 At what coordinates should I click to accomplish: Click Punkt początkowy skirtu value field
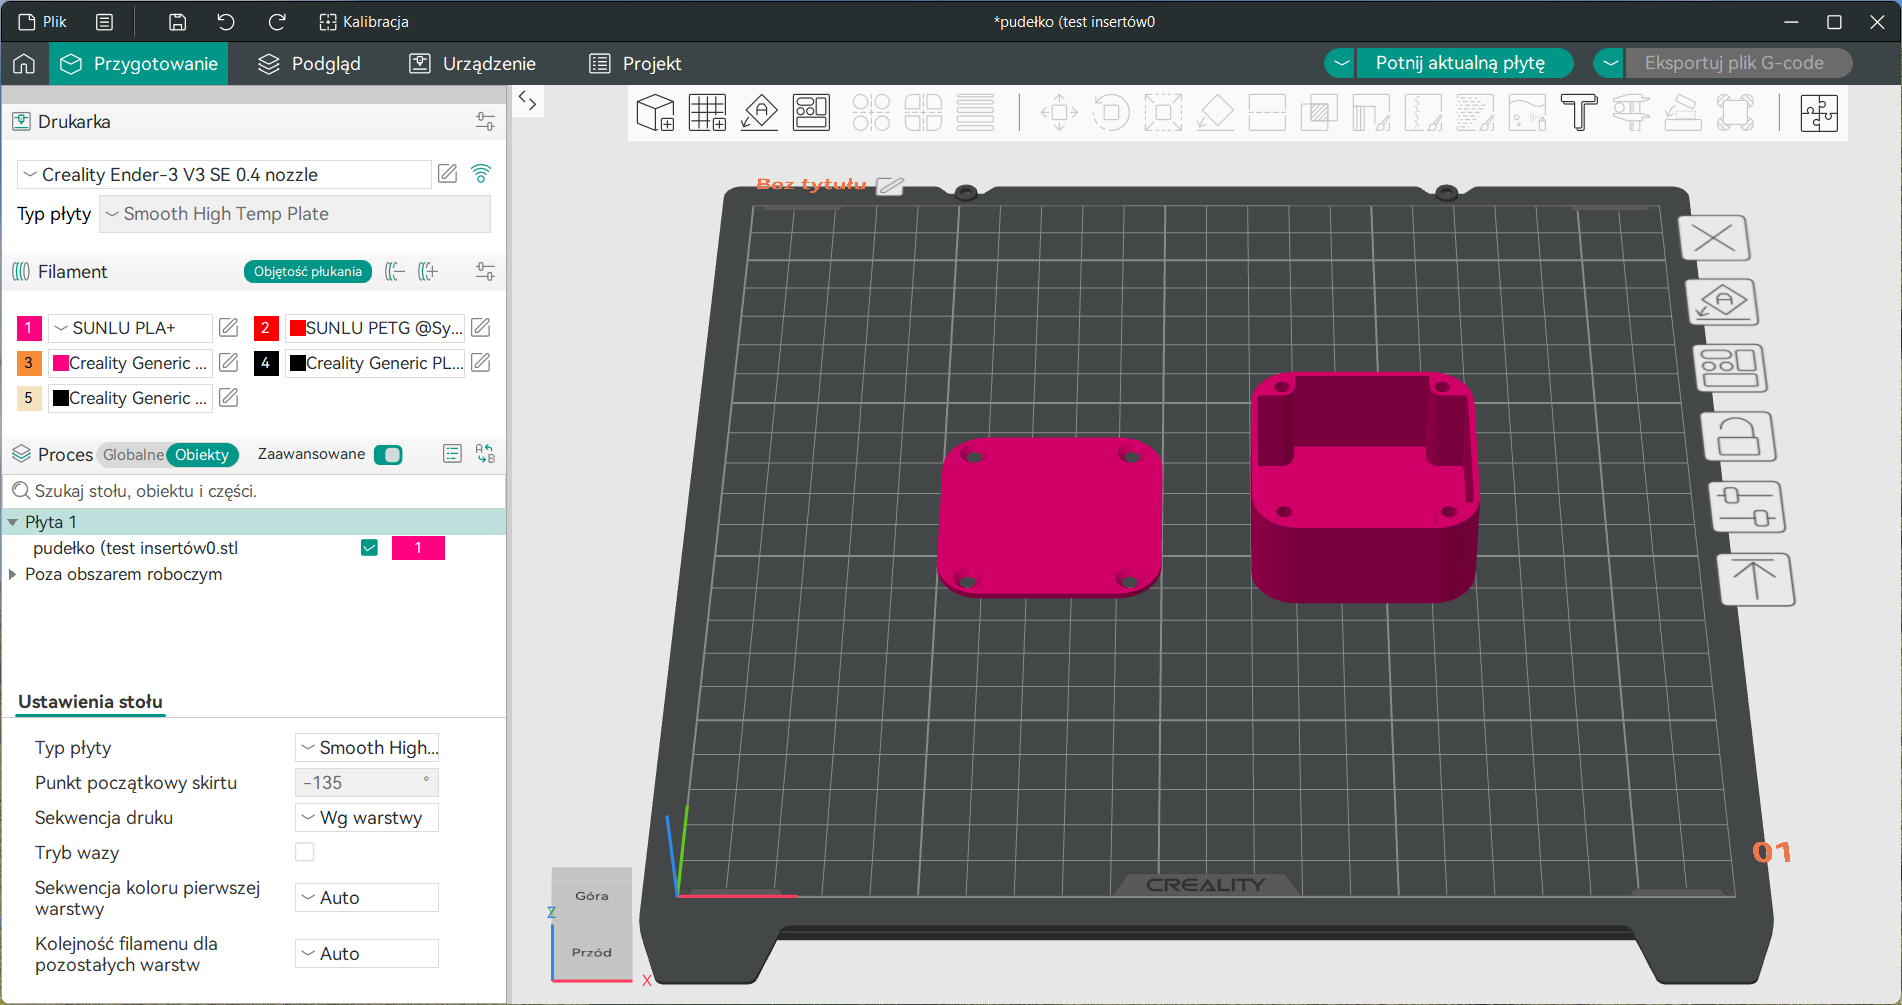point(367,783)
